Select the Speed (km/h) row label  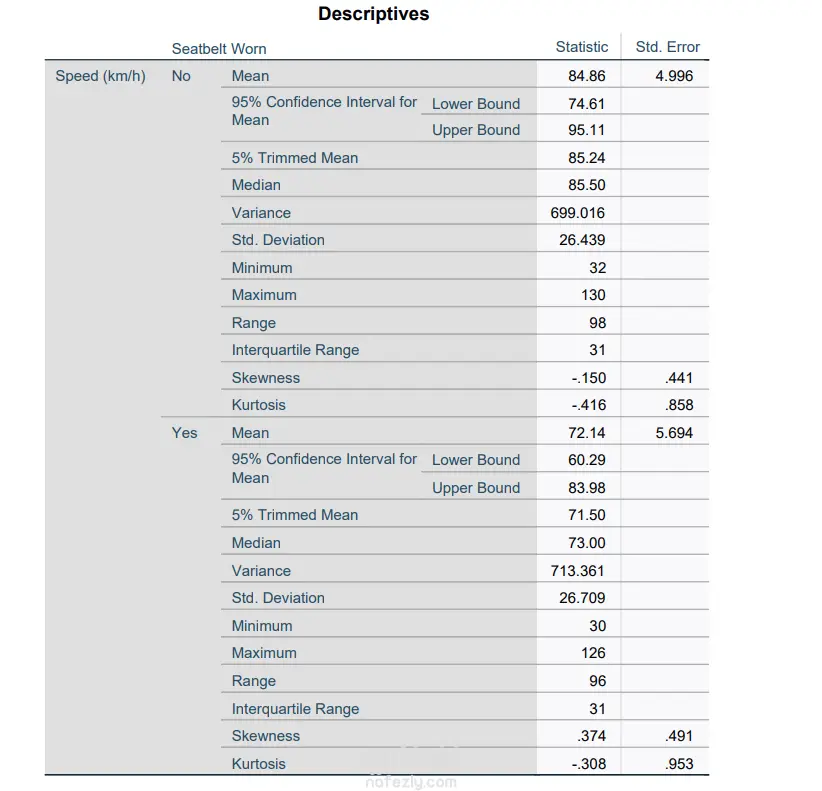pos(100,76)
